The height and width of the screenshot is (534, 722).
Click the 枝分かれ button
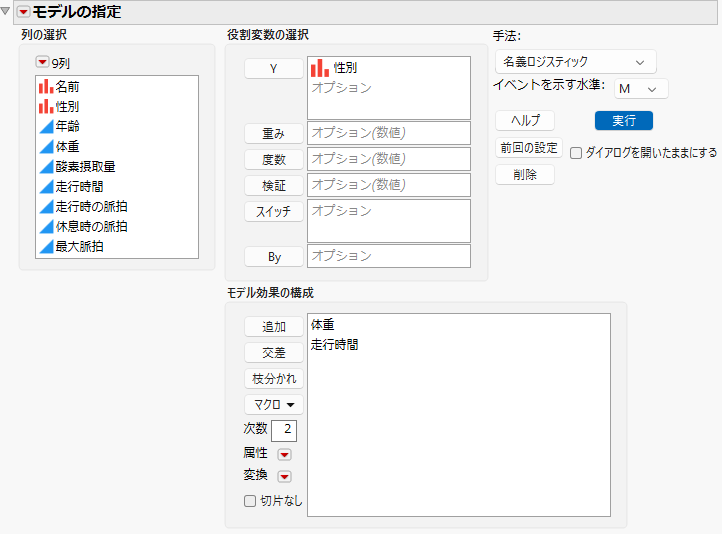274,379
